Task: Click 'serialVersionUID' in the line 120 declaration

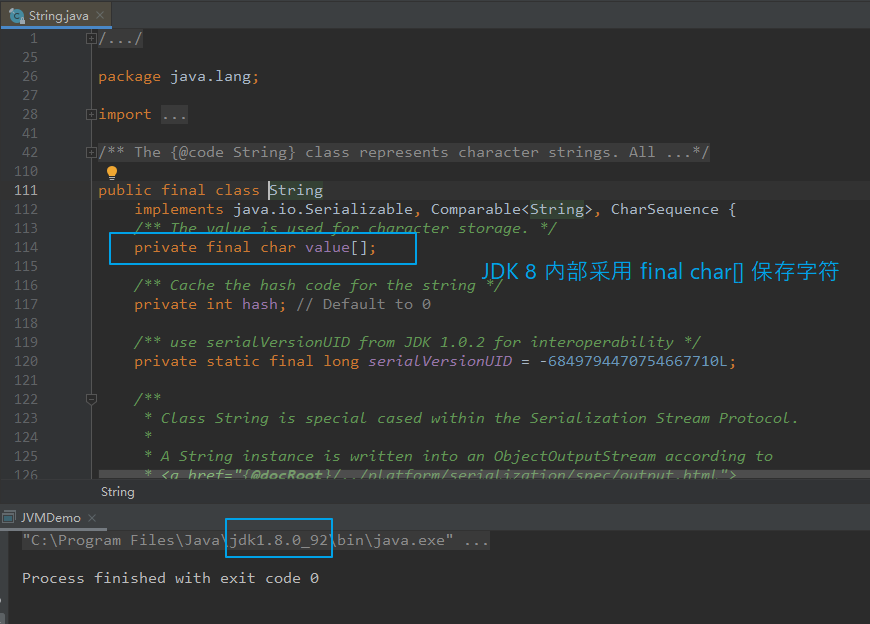Action: coord(440,361)
